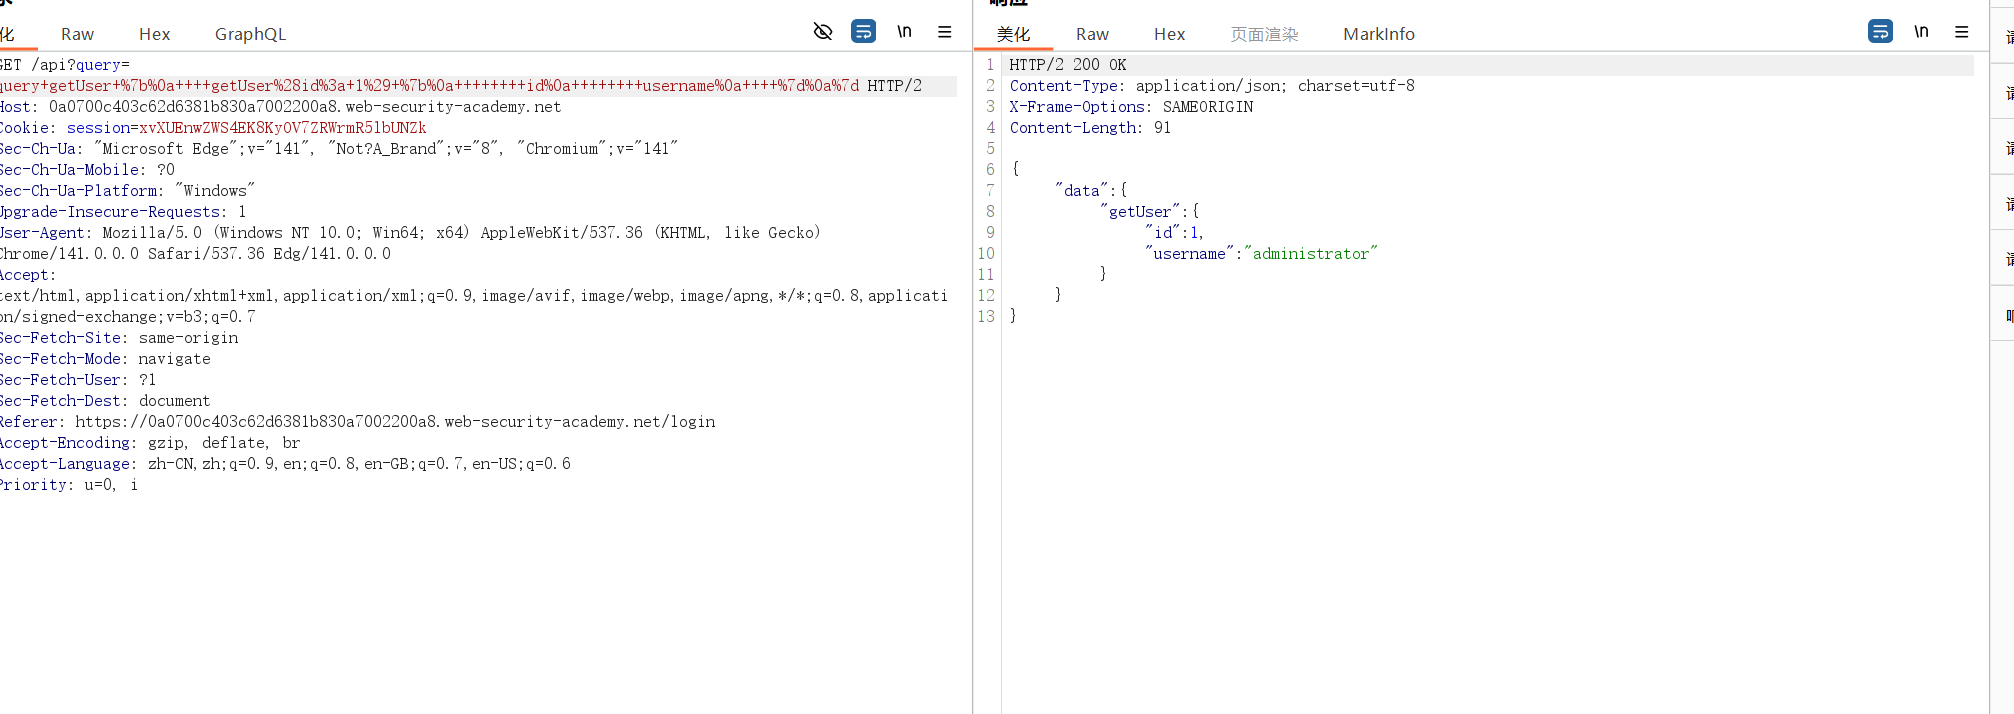
Task: Click the Content-Length header in the response
Action: coord(1074,128)
